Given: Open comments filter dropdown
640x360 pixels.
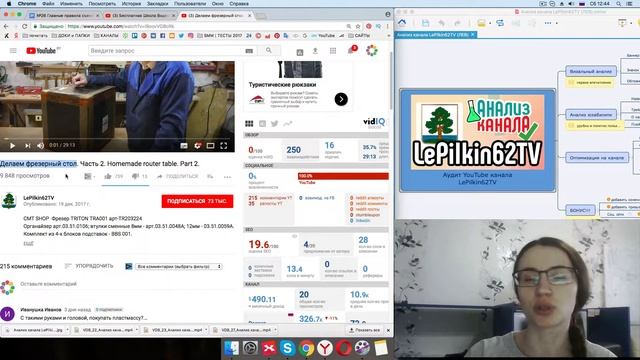Looking at the screenshot, I should pyautogui.click(x=179, y=267).
